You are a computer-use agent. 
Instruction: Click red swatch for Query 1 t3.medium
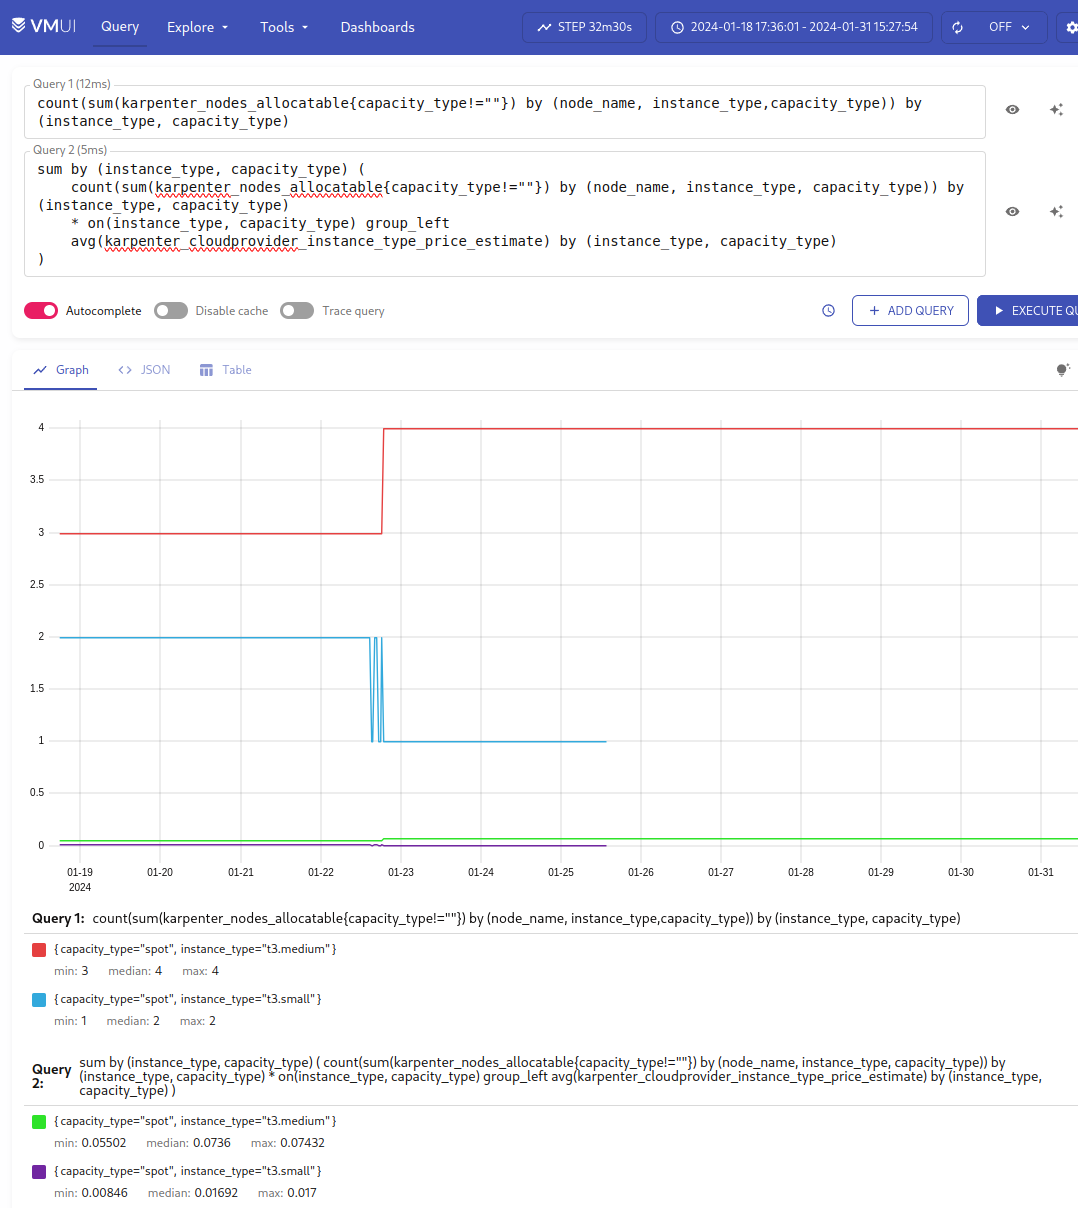point(39,949)
